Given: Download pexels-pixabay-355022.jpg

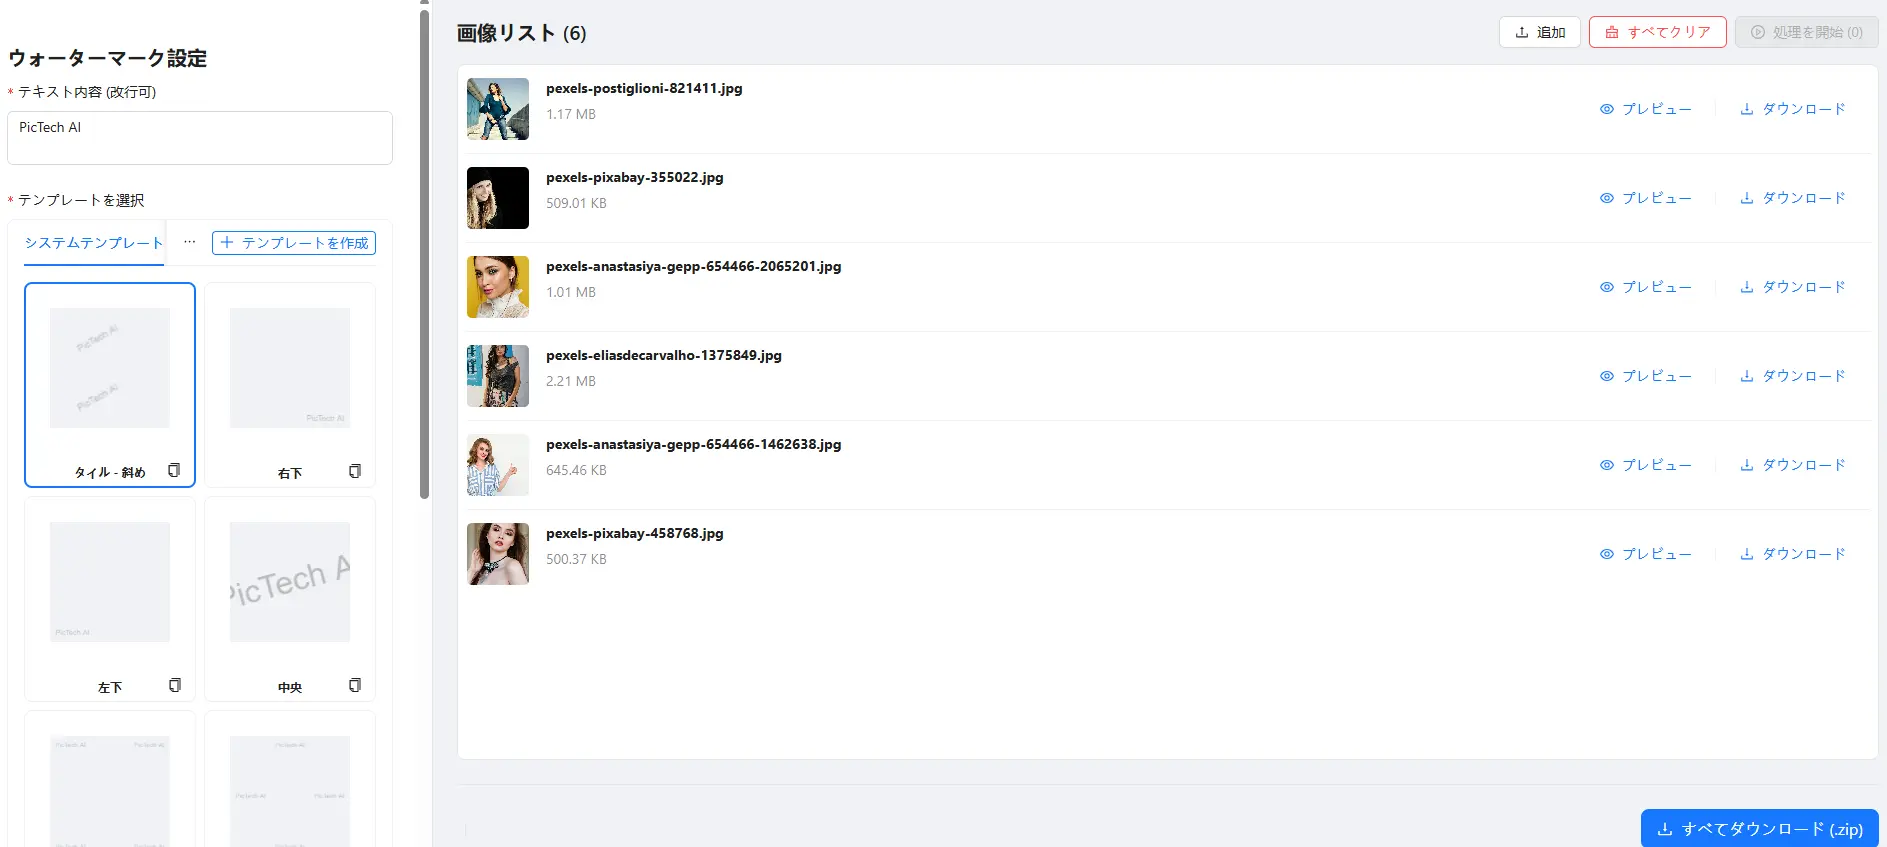Looking at the screenshot, I should coord(1793,198).
